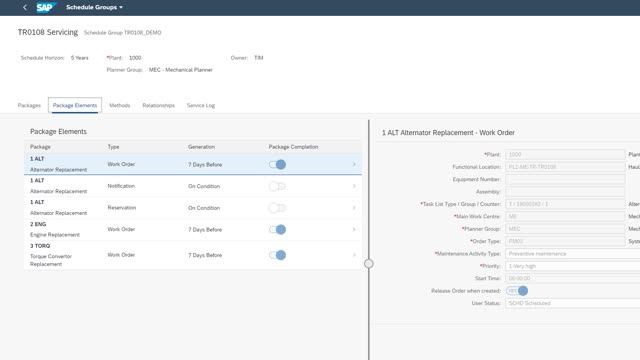640x360 pixels.
Task: Select the Package Elements tab
Action: (x=75, y=105)
